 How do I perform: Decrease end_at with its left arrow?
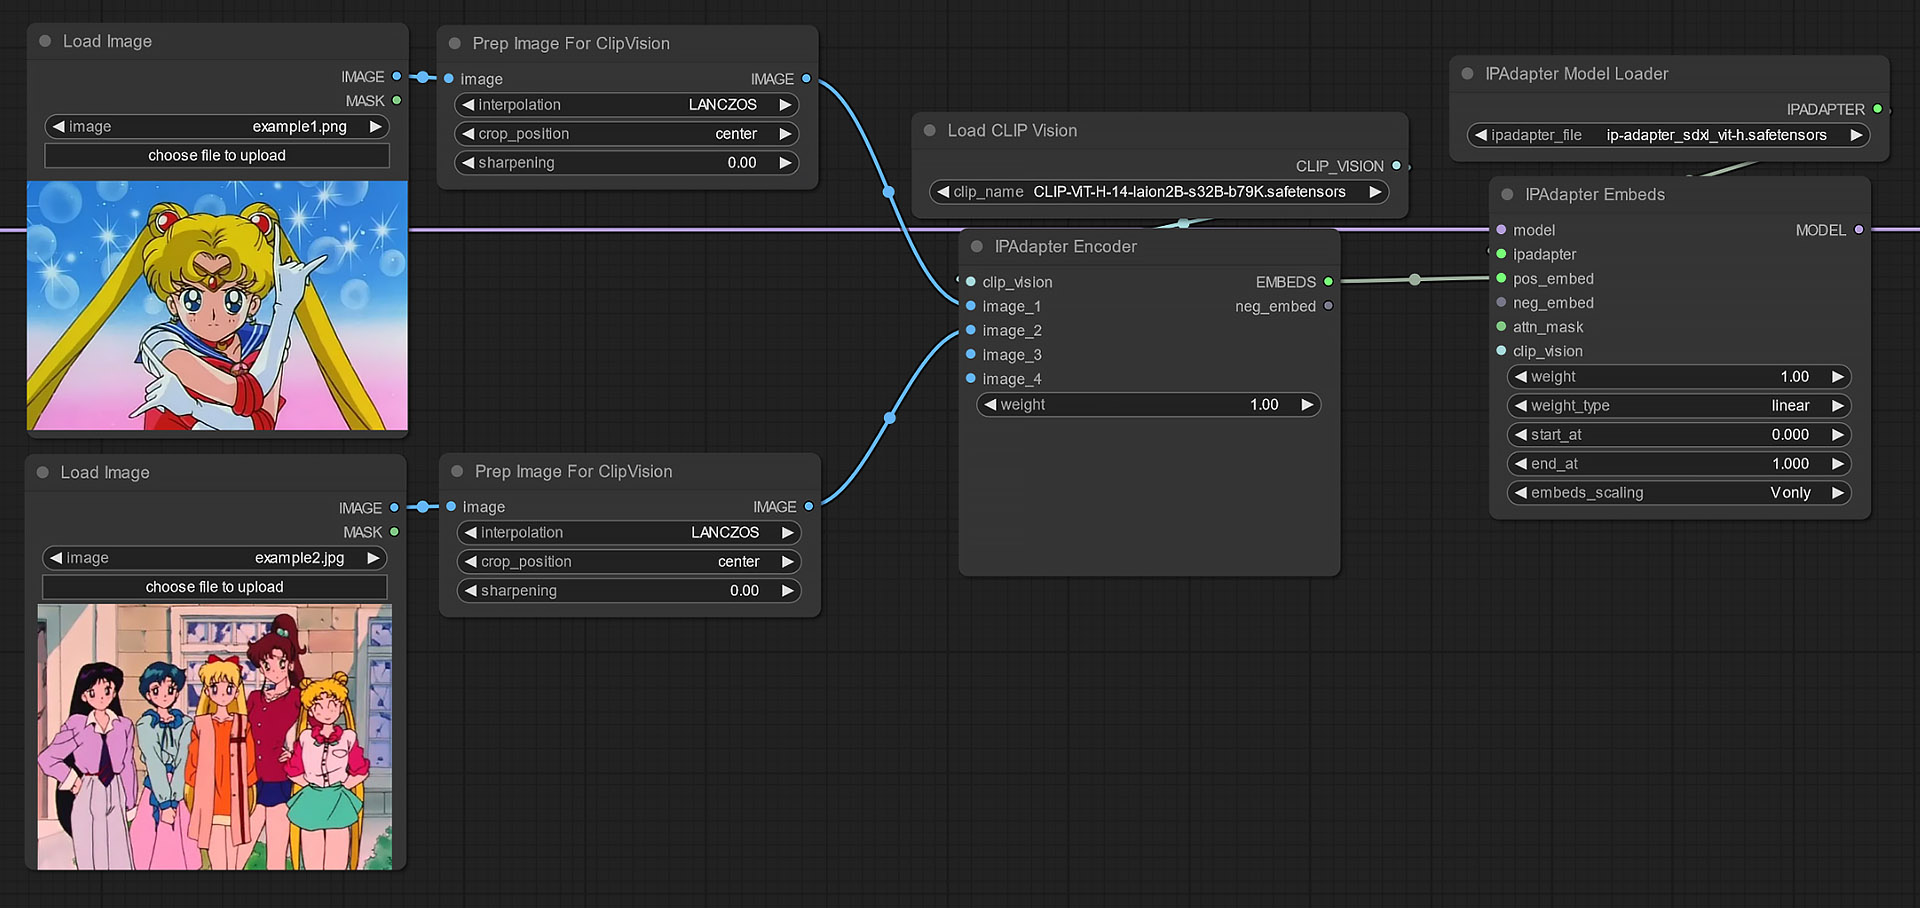click(1521, 464)
